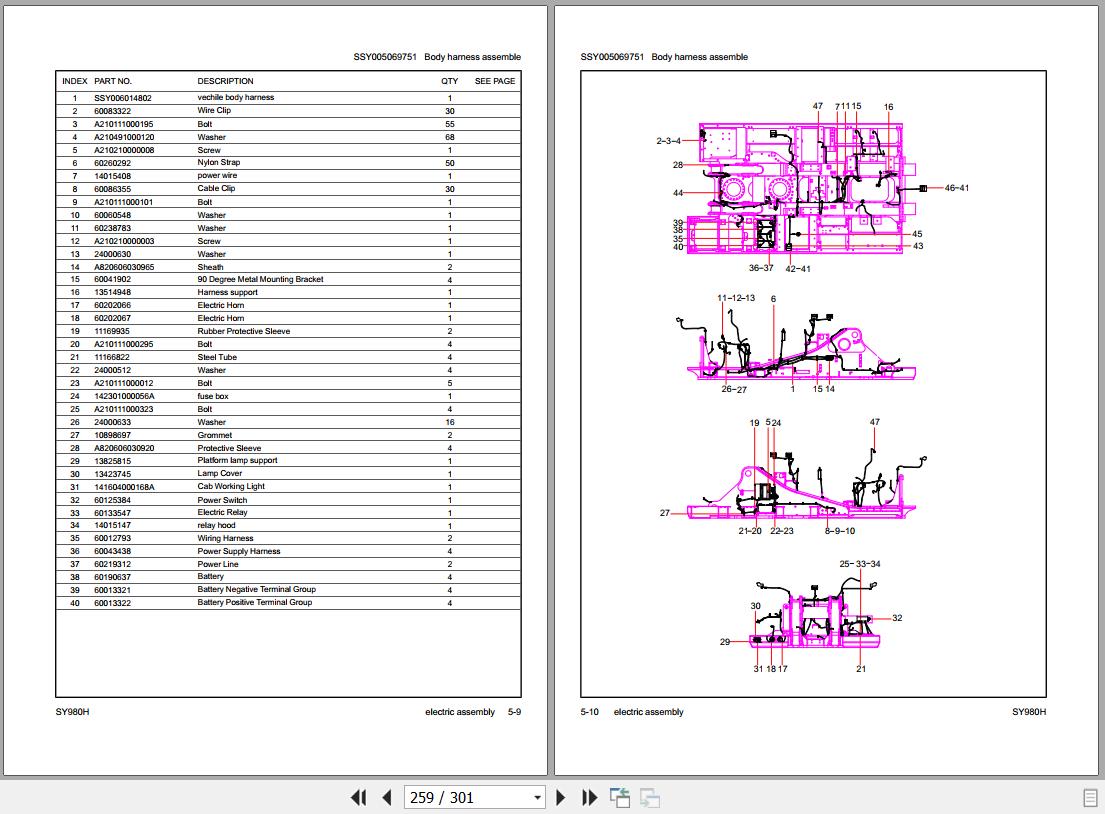Screen dimensions: 1105x814
Task: Select the 'Wire Clip' description
Action: 214,111
